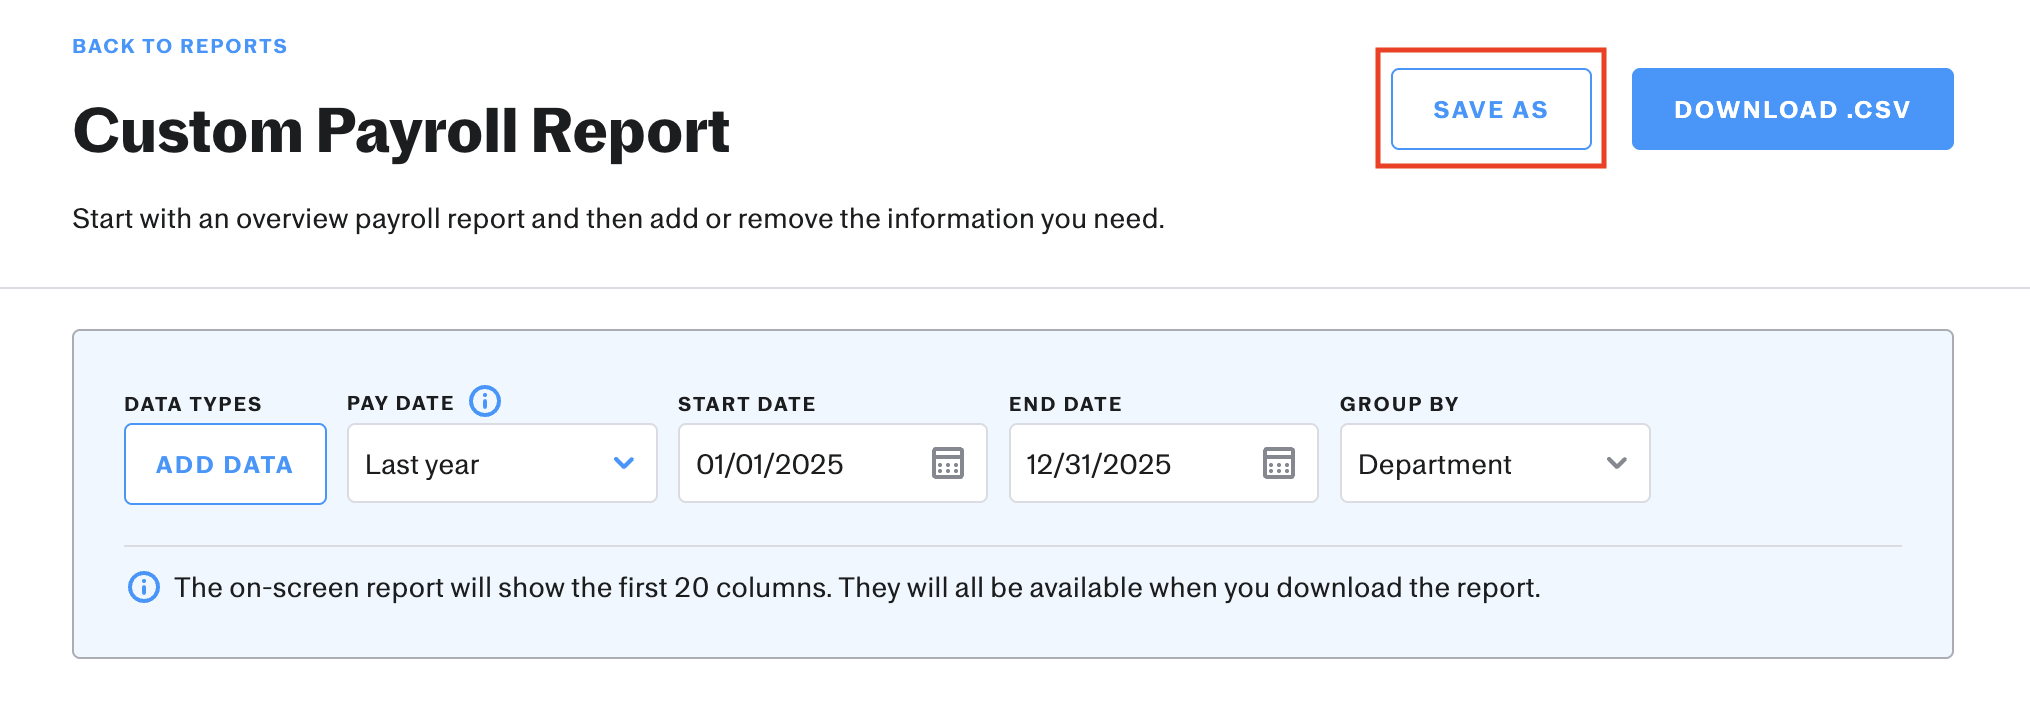This screenshot has height=710, width=2030.
Task: Click the info icon beside the 20 columns note
Action: (x=144, y=587)
